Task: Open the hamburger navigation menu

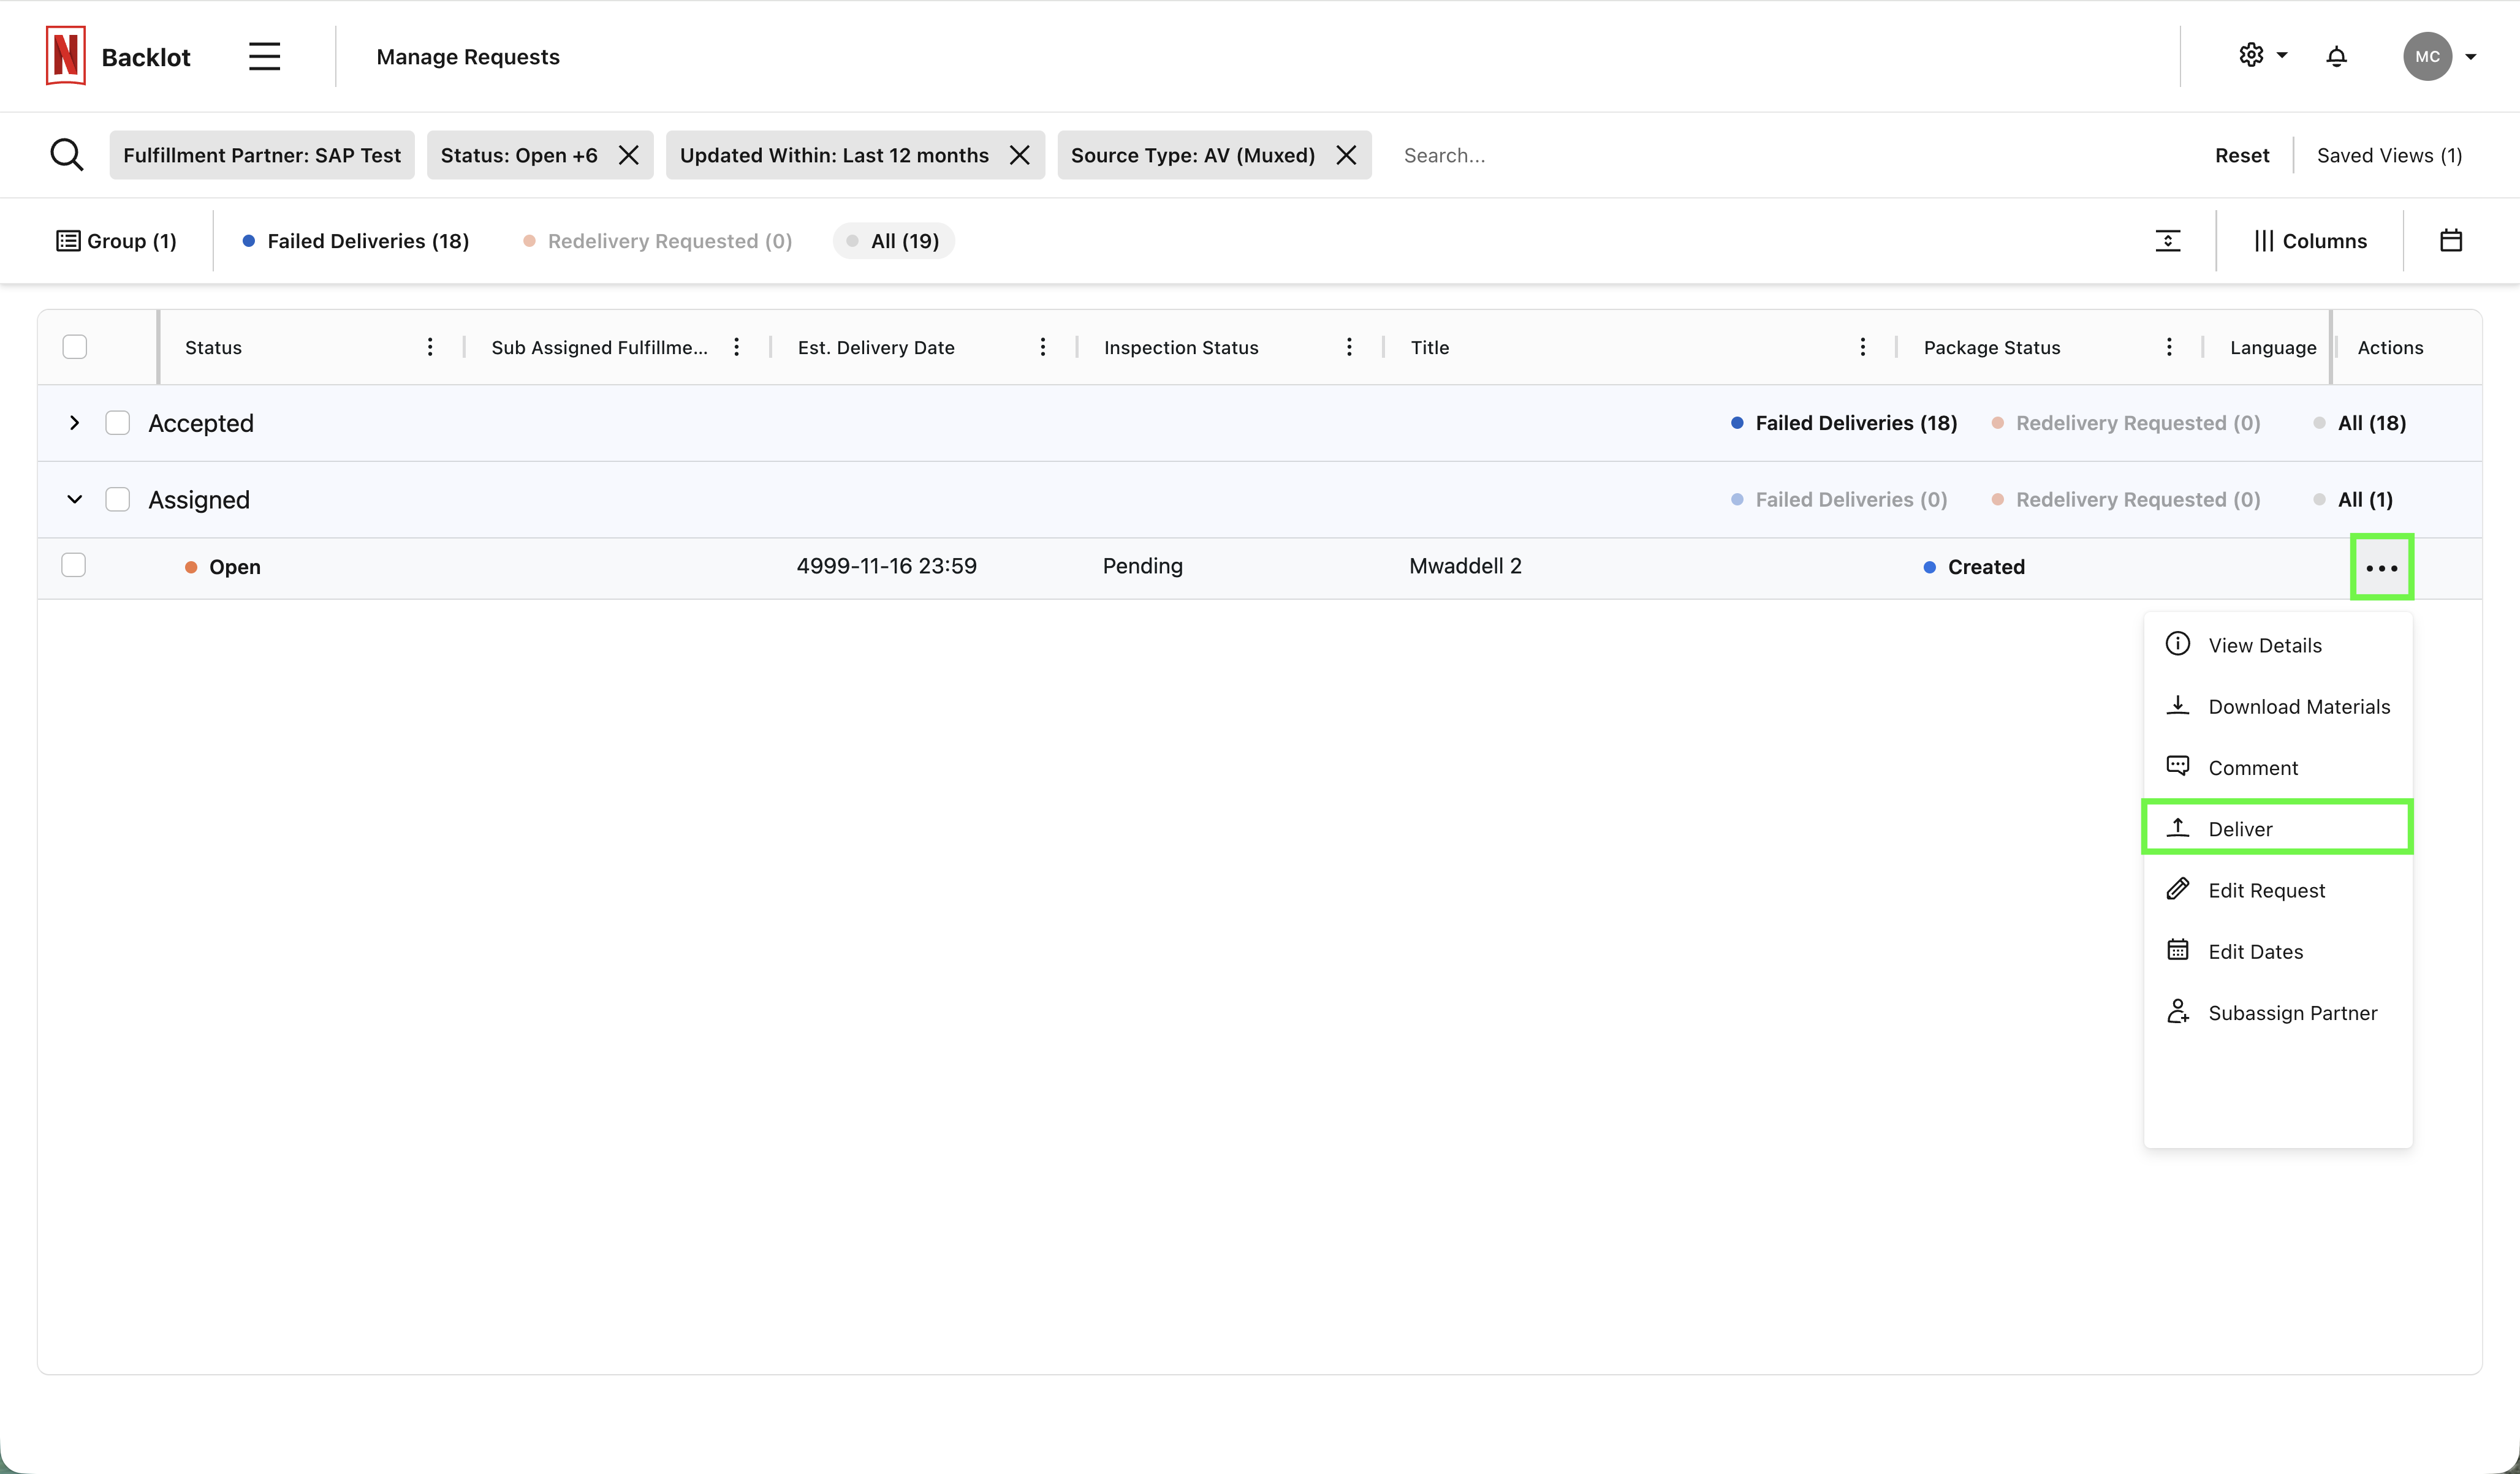Action: [264, 56]
